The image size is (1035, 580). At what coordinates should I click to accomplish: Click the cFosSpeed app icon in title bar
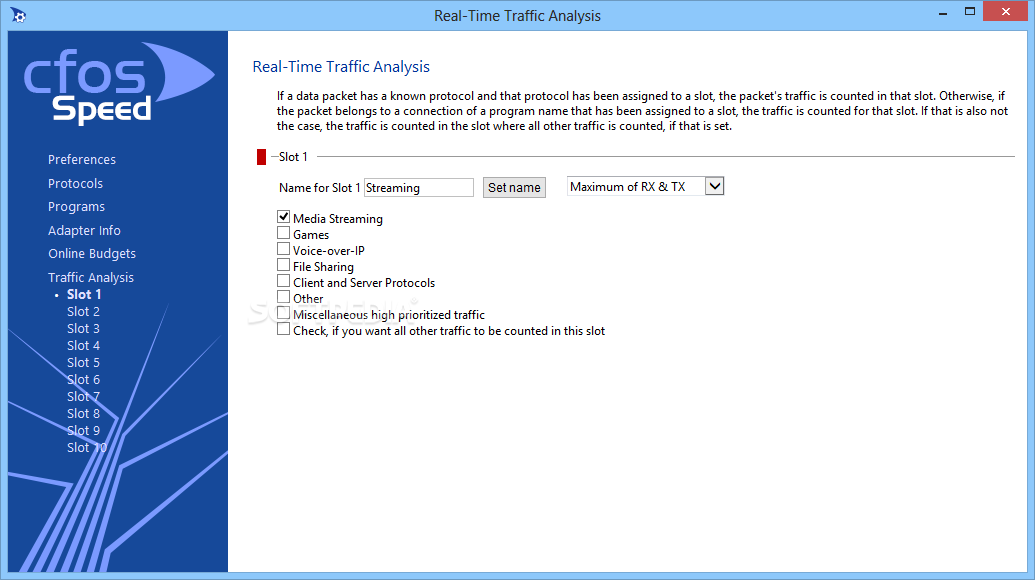coord(18,15)
